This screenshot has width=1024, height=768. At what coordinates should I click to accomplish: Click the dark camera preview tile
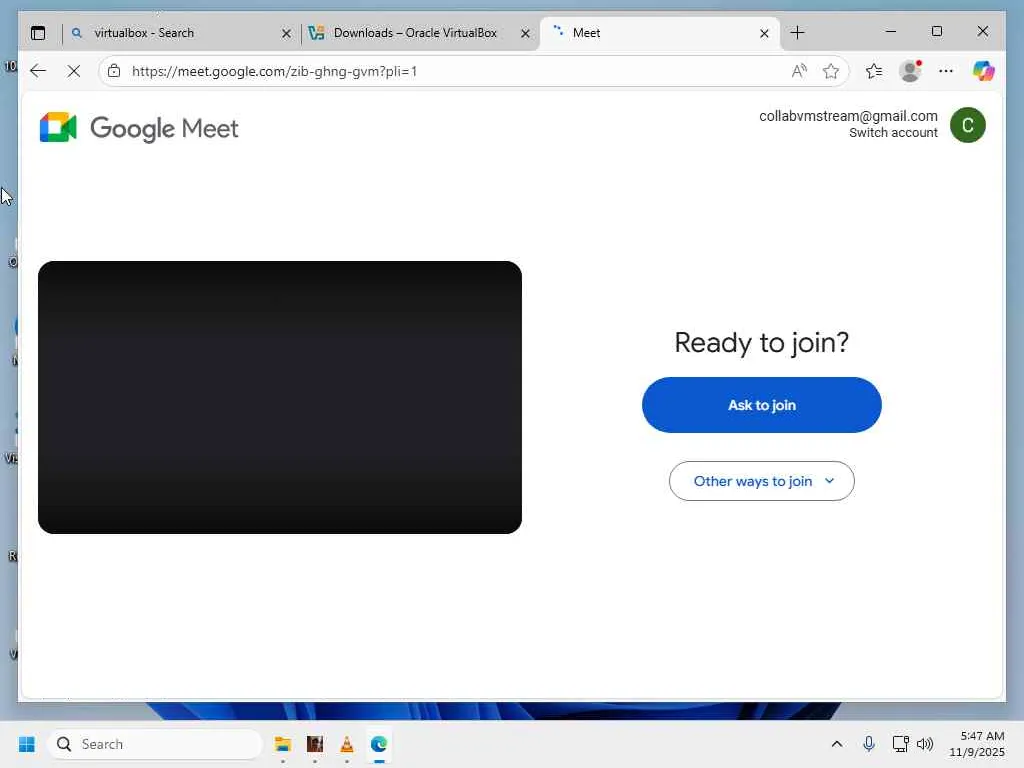[x=280, y=397]
